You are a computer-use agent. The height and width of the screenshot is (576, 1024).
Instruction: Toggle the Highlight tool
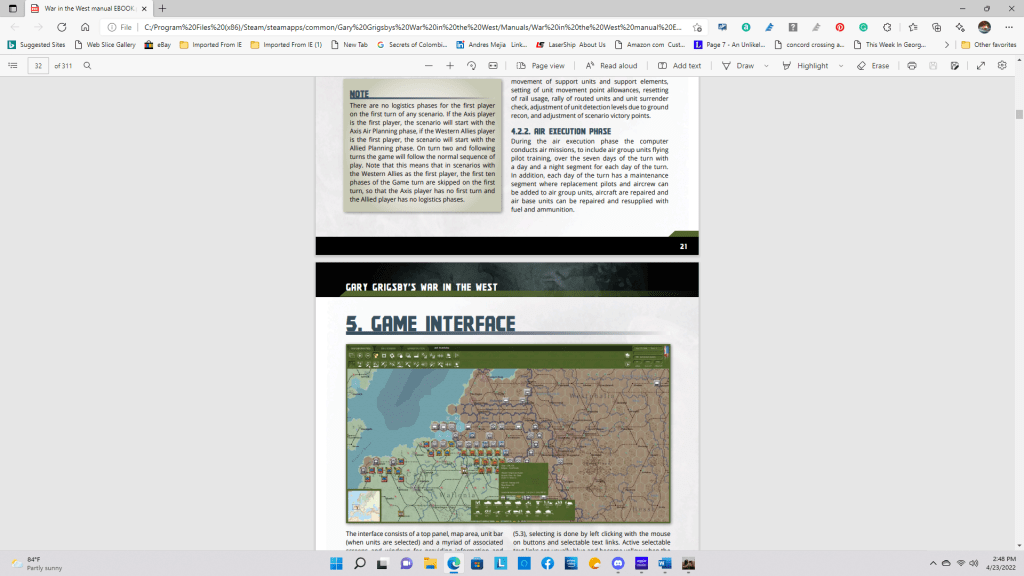coord(806,65)
